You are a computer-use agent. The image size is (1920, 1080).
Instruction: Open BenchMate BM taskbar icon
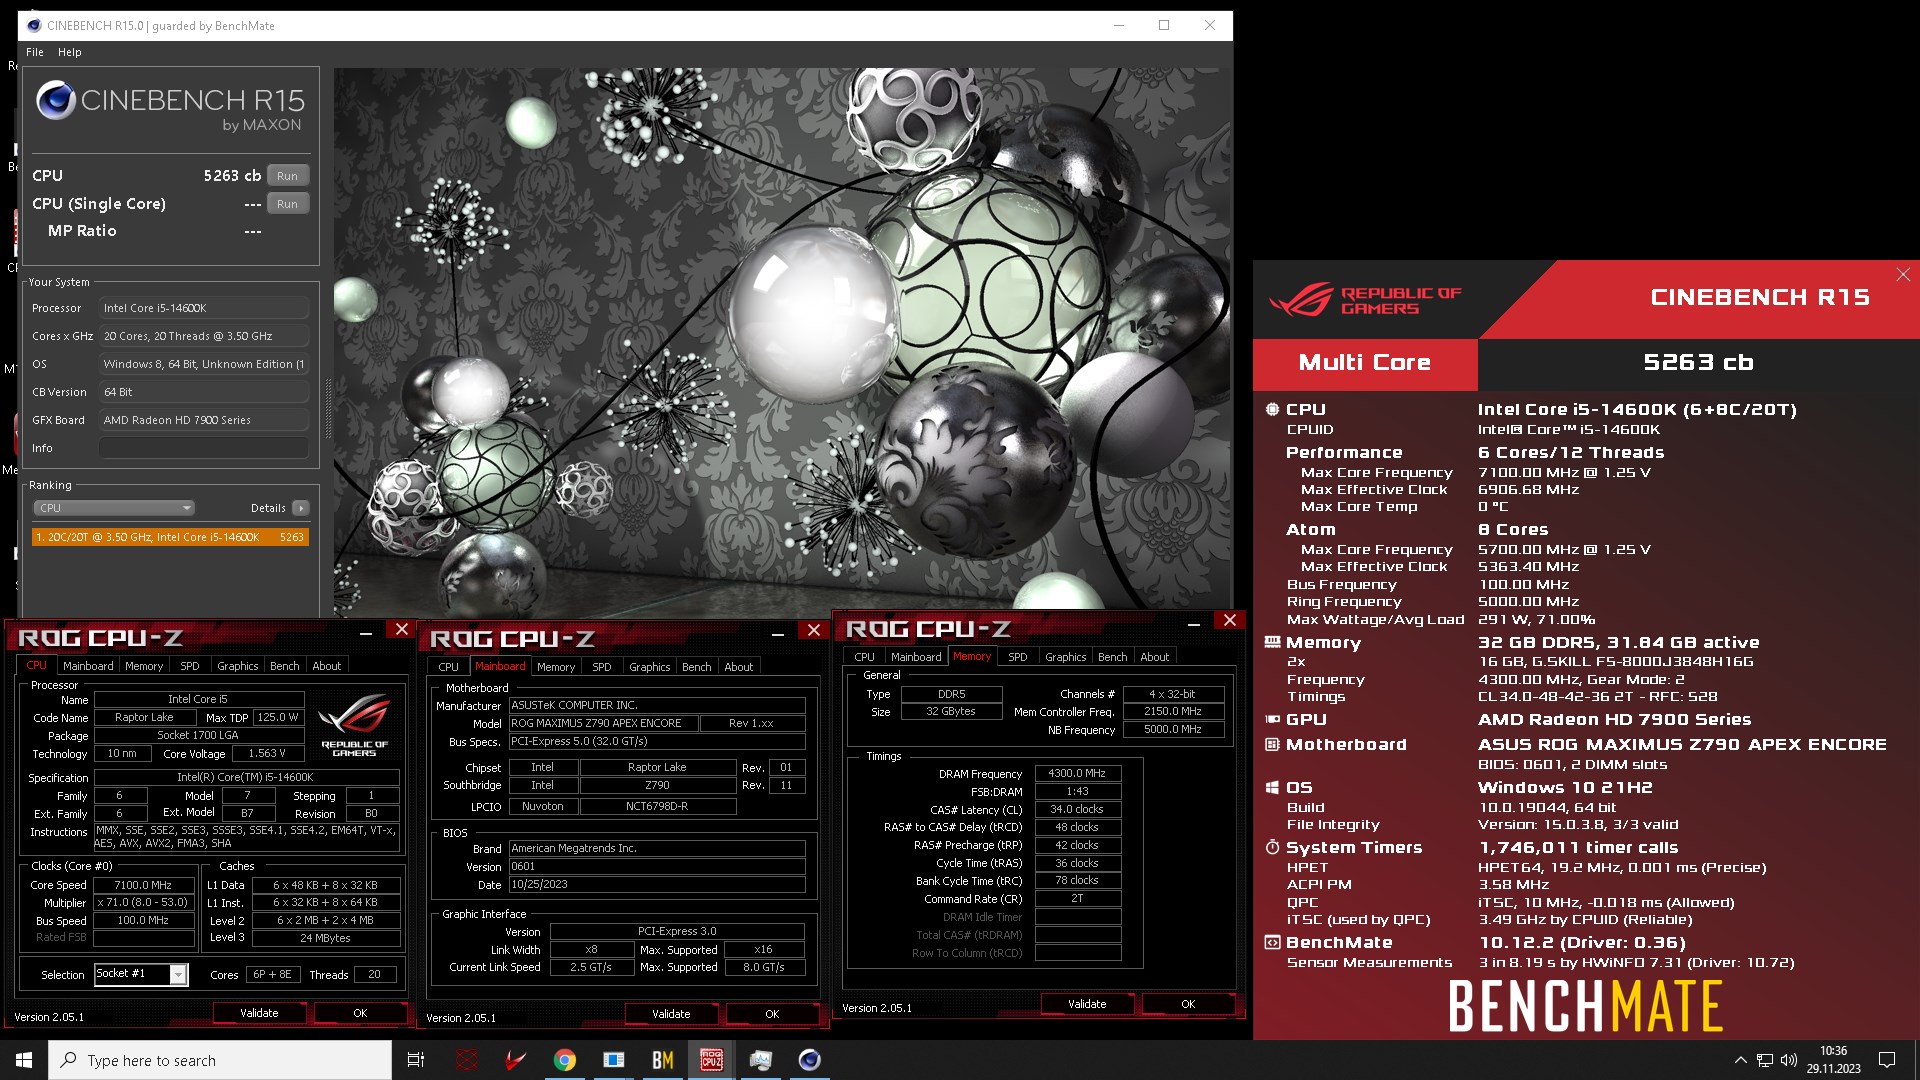tap(663, 1060)
